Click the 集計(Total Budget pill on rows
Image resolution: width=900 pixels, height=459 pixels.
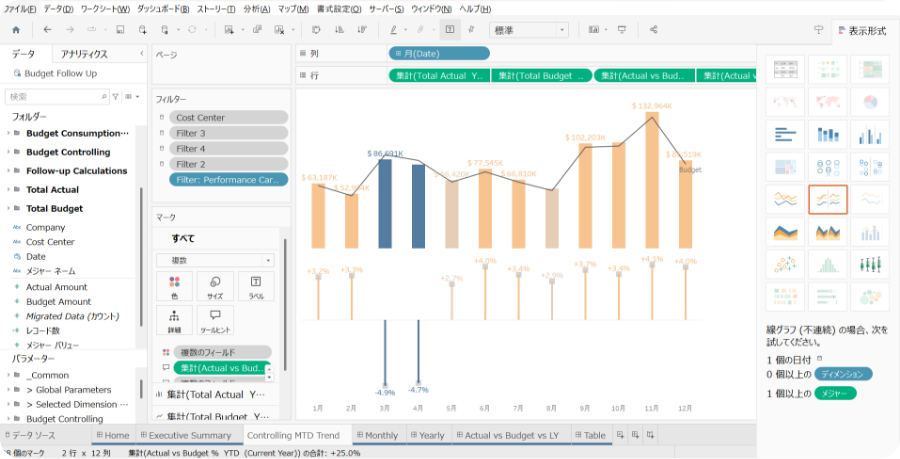(541, 76)
